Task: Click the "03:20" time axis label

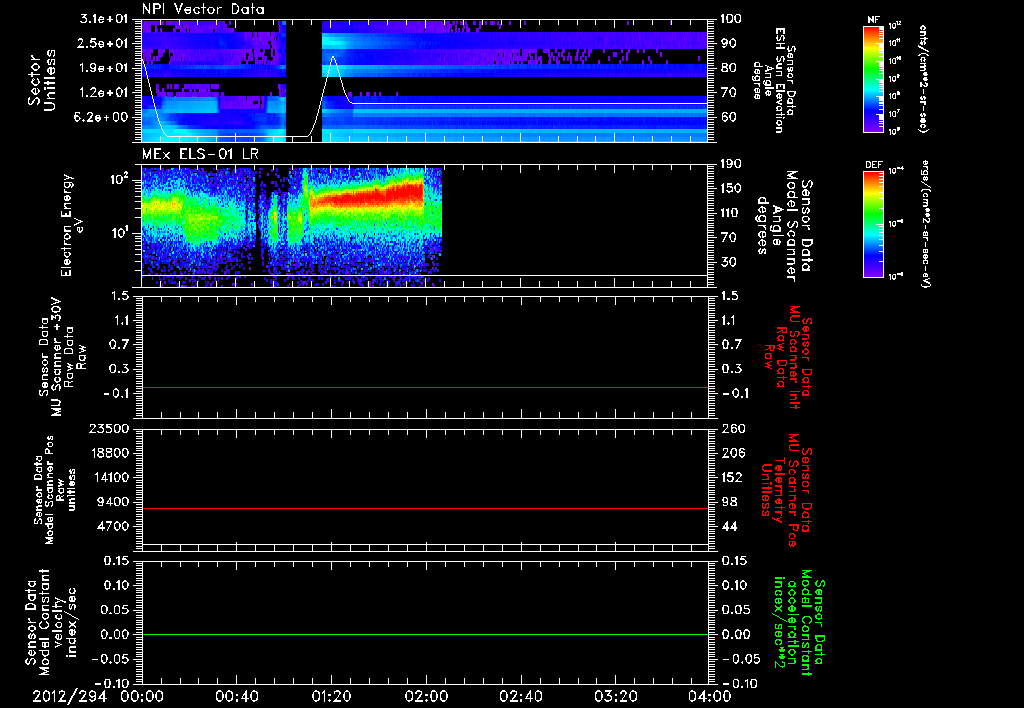Action: [x=615, y=697]
